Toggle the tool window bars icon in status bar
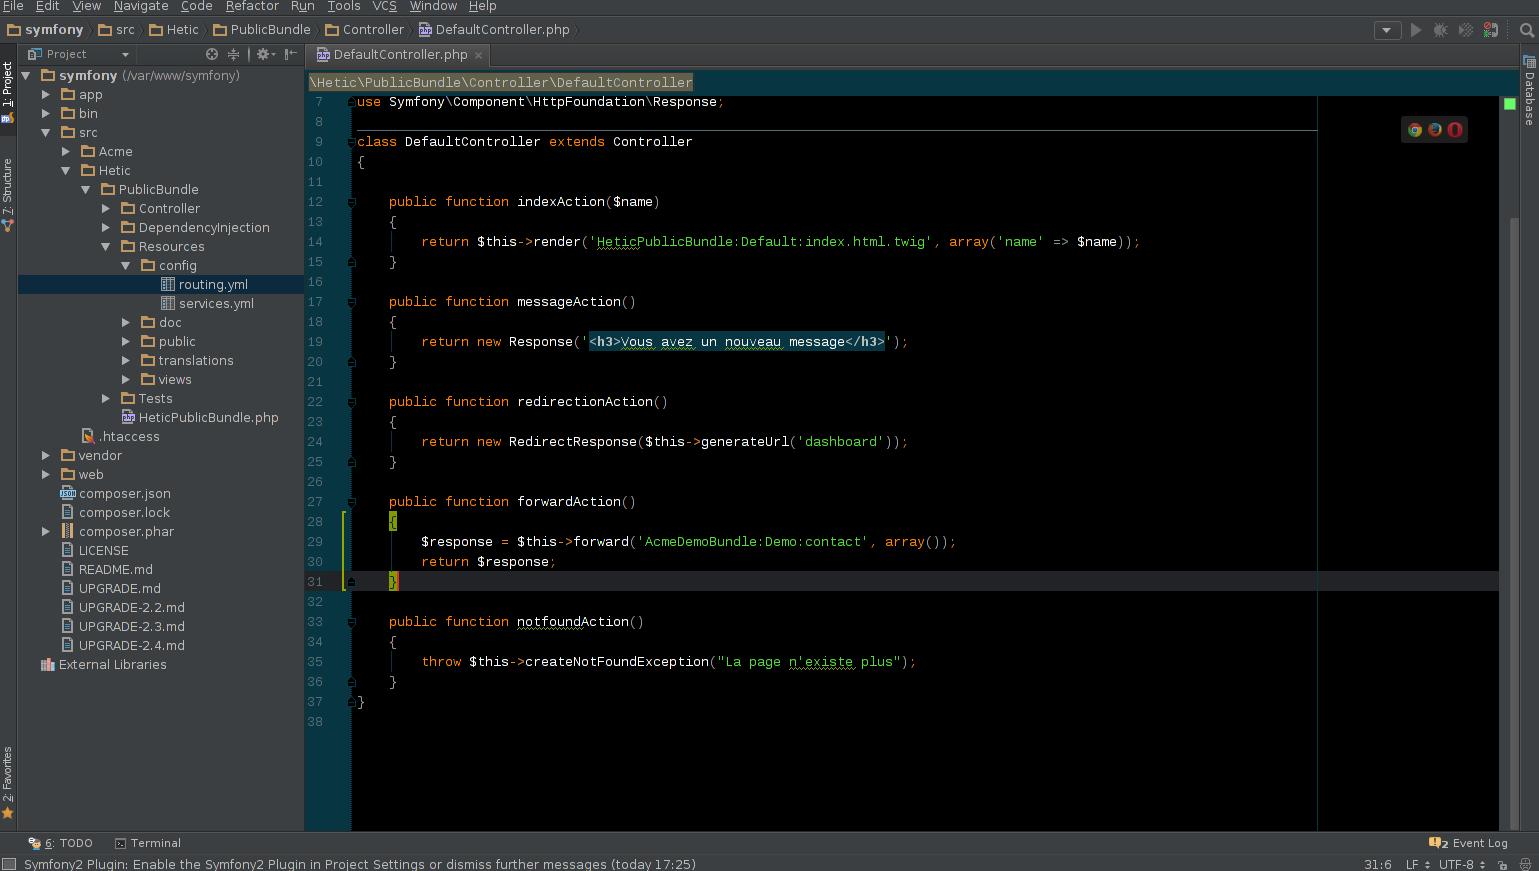Viewport: 1539px width, 871px height. 9,864
